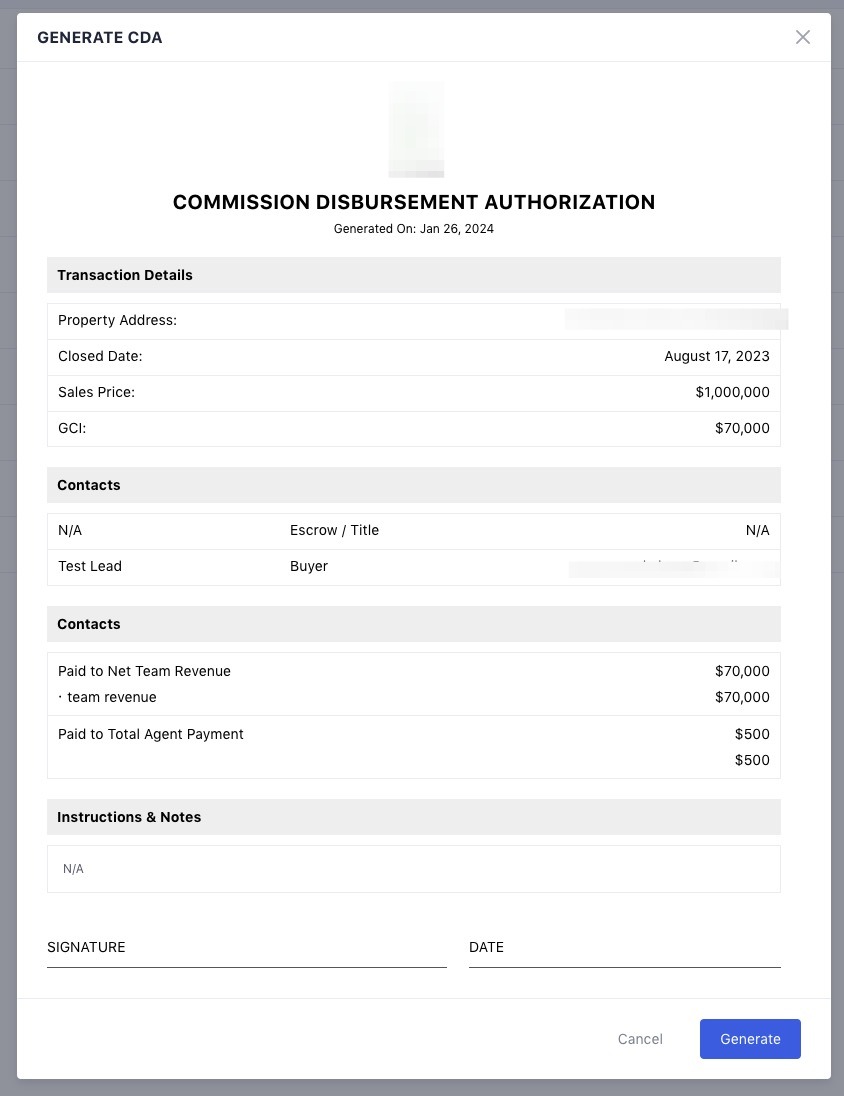The height and width of the screenshot is (1096, 844).
Task: Click the Test Lead contact name
Action: click(x=90, y=567)
